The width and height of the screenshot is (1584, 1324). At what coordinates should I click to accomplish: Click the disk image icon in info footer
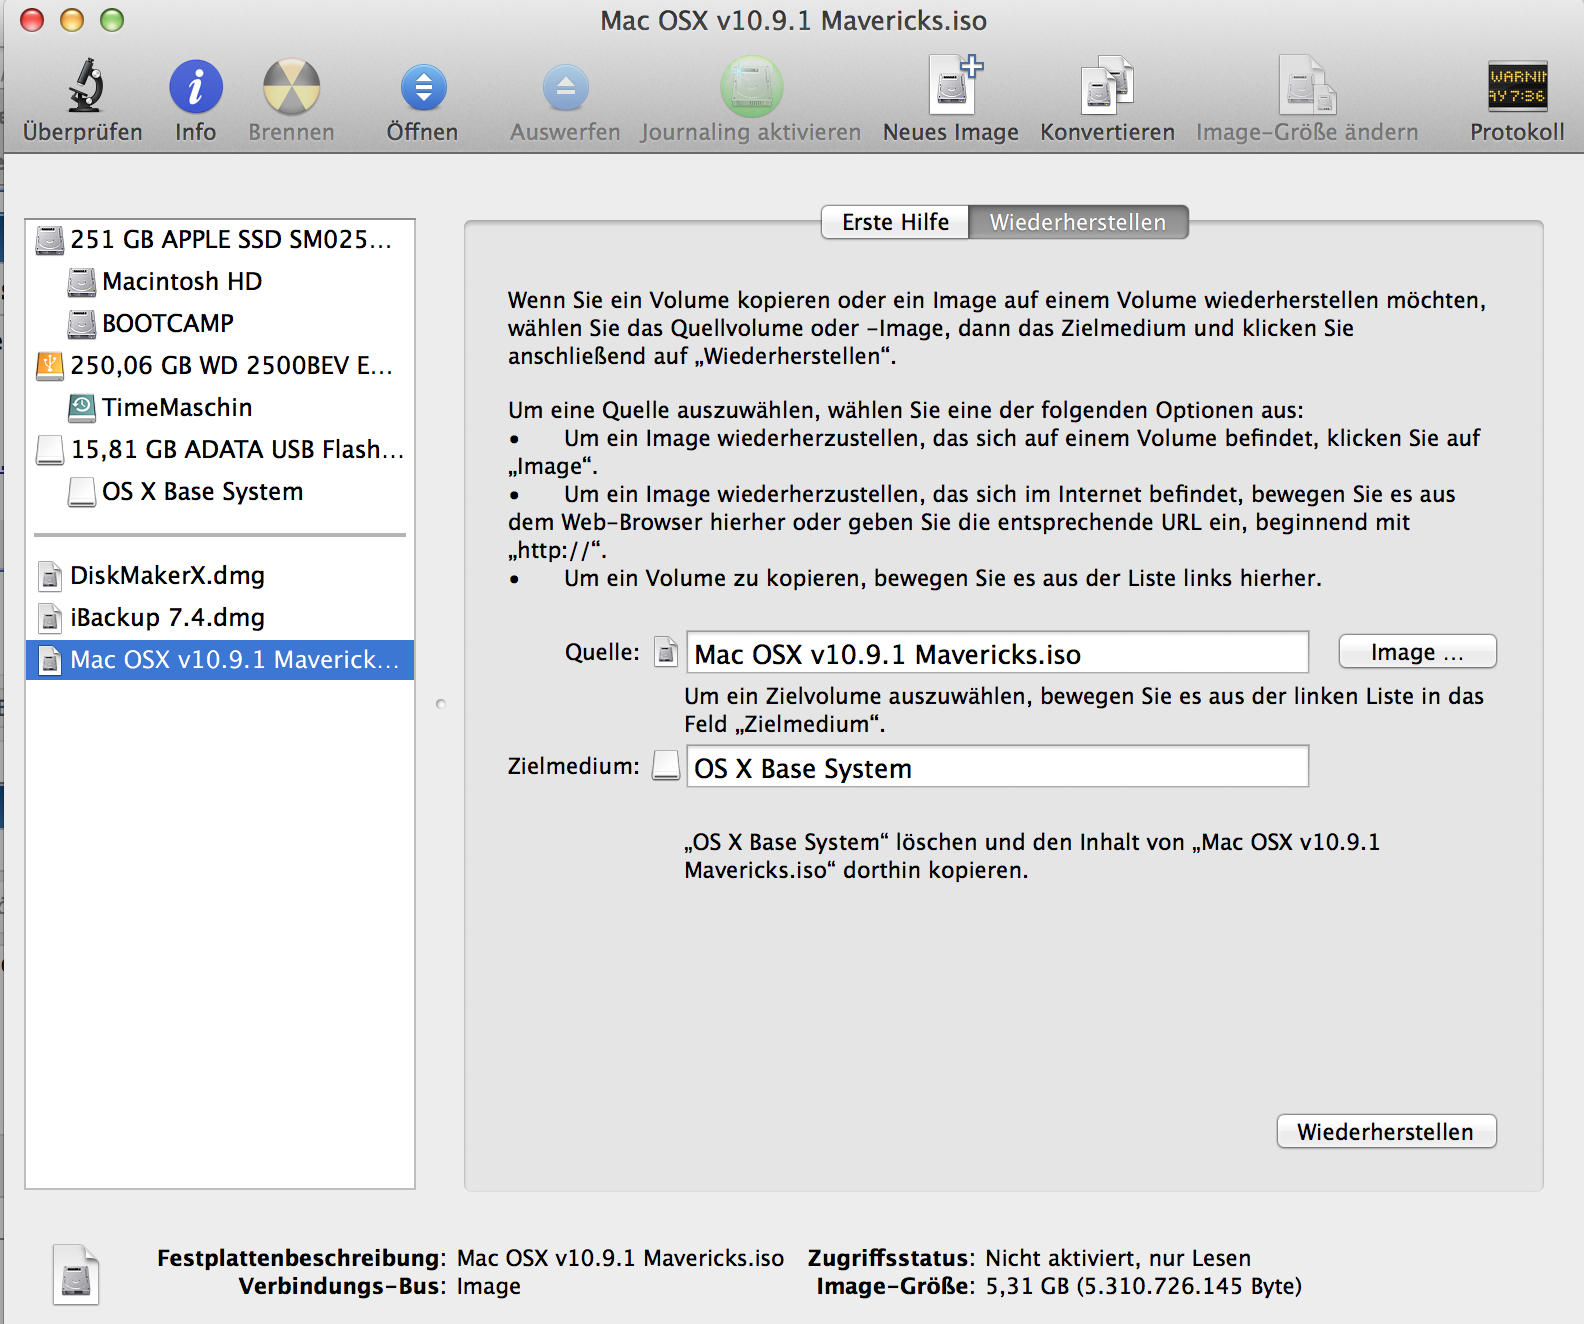point(76,1274)
